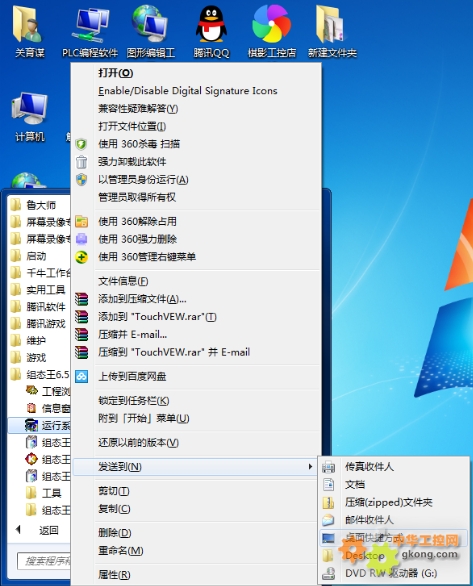Select 还原以前的版本(V)
Image resolution: width=473 pixels, height=586 pixels.
138,442
